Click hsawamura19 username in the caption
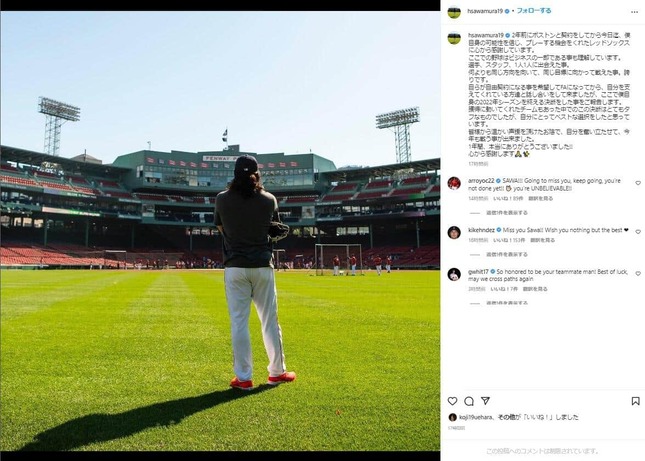The image size is (645, 461). tap(486, 35)
